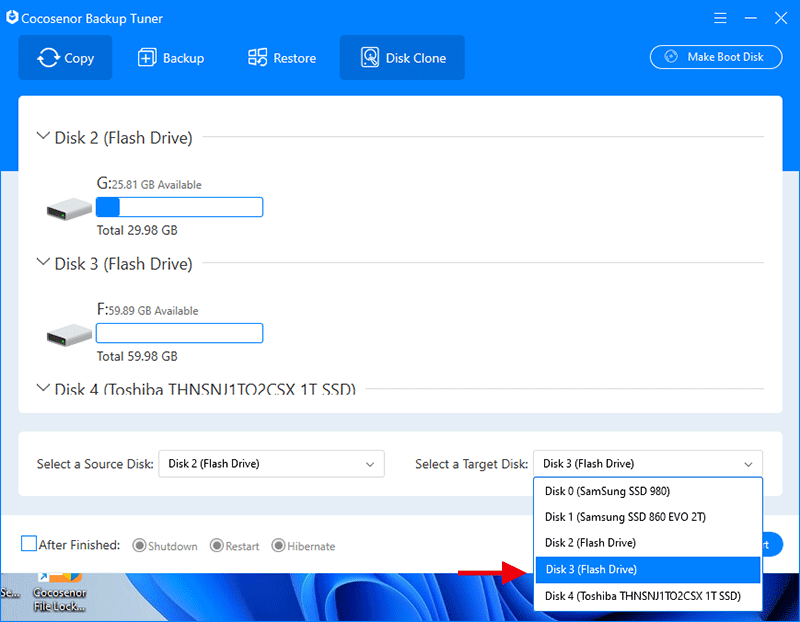This screenshot has width=800, height=622.
Task: Open the Copy tab
Action: (x=65, y=58)
